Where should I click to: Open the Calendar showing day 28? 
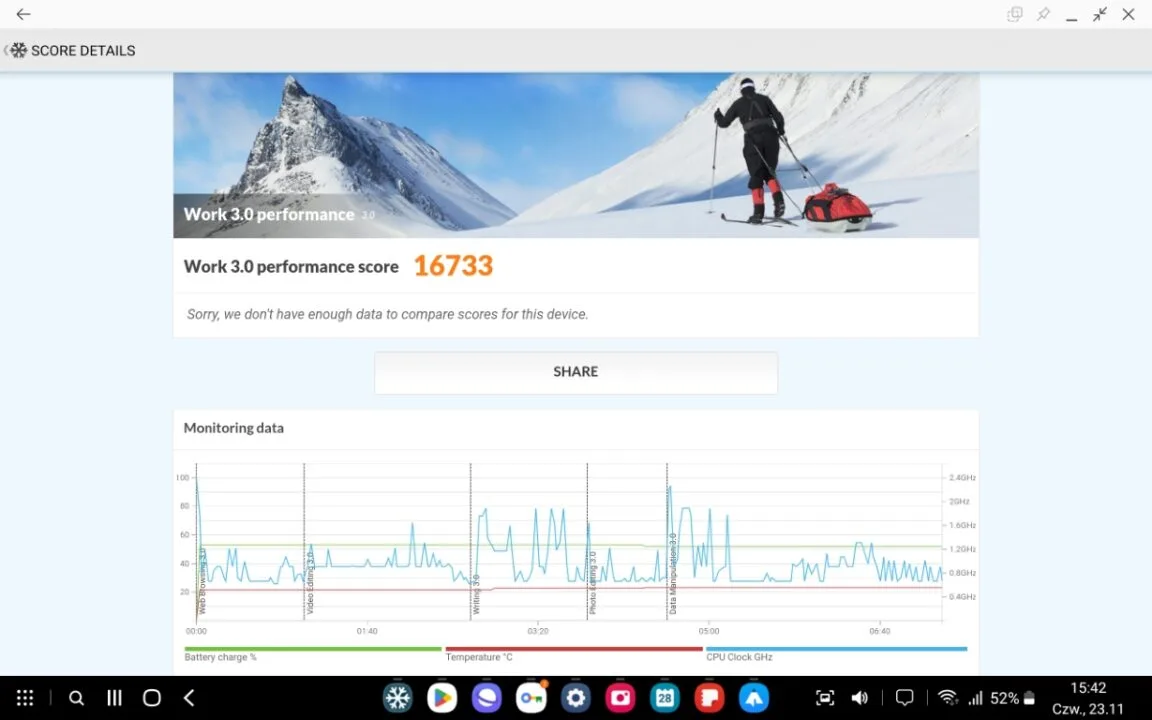[665, 697]
